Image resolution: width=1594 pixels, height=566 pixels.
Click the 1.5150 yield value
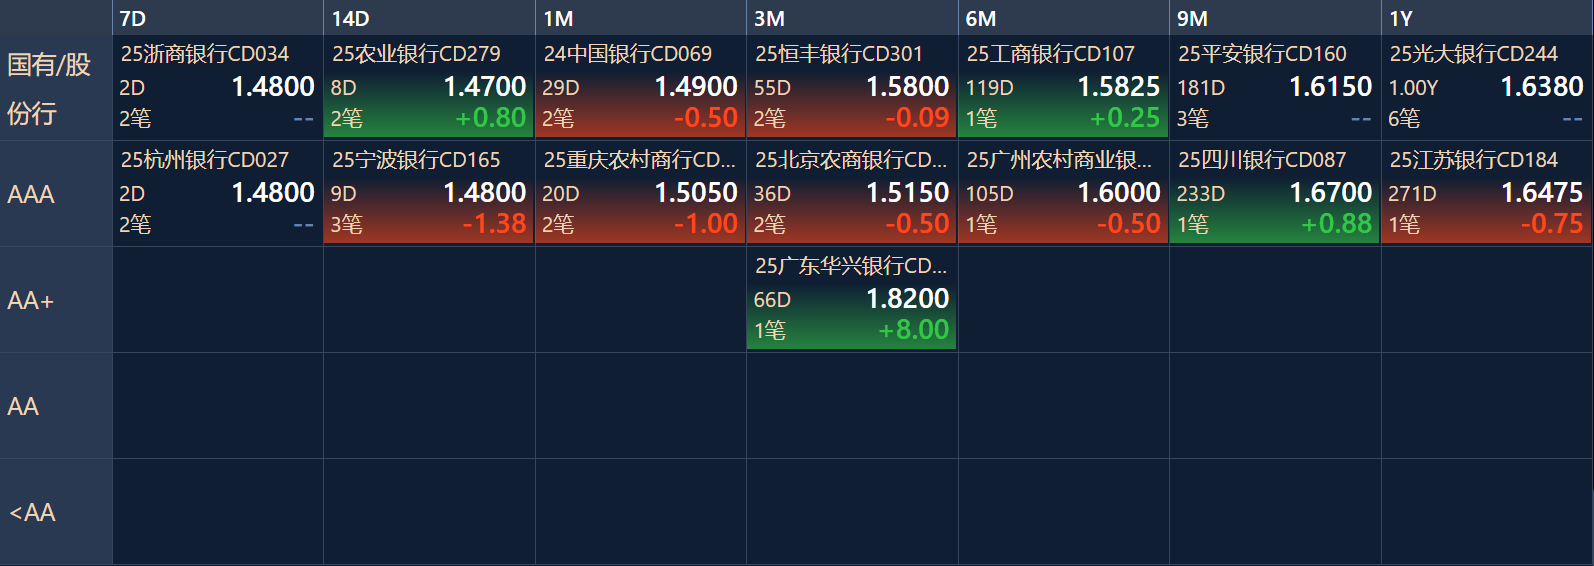pos(908,193)
